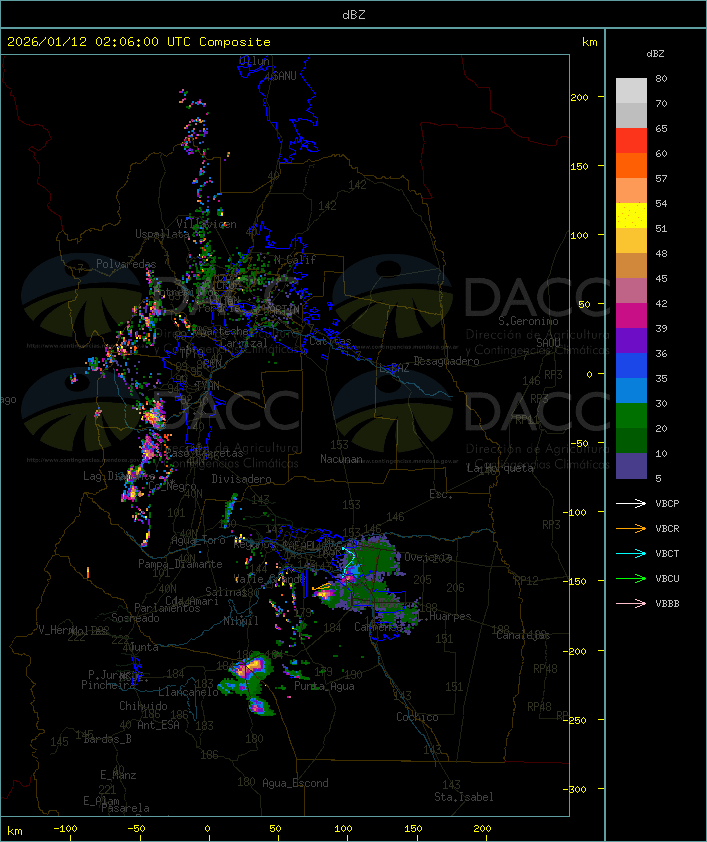Click the Desaguadero map label
This screenshot has width=707, height=842.
pyautogui.click(x=446, y=361)
